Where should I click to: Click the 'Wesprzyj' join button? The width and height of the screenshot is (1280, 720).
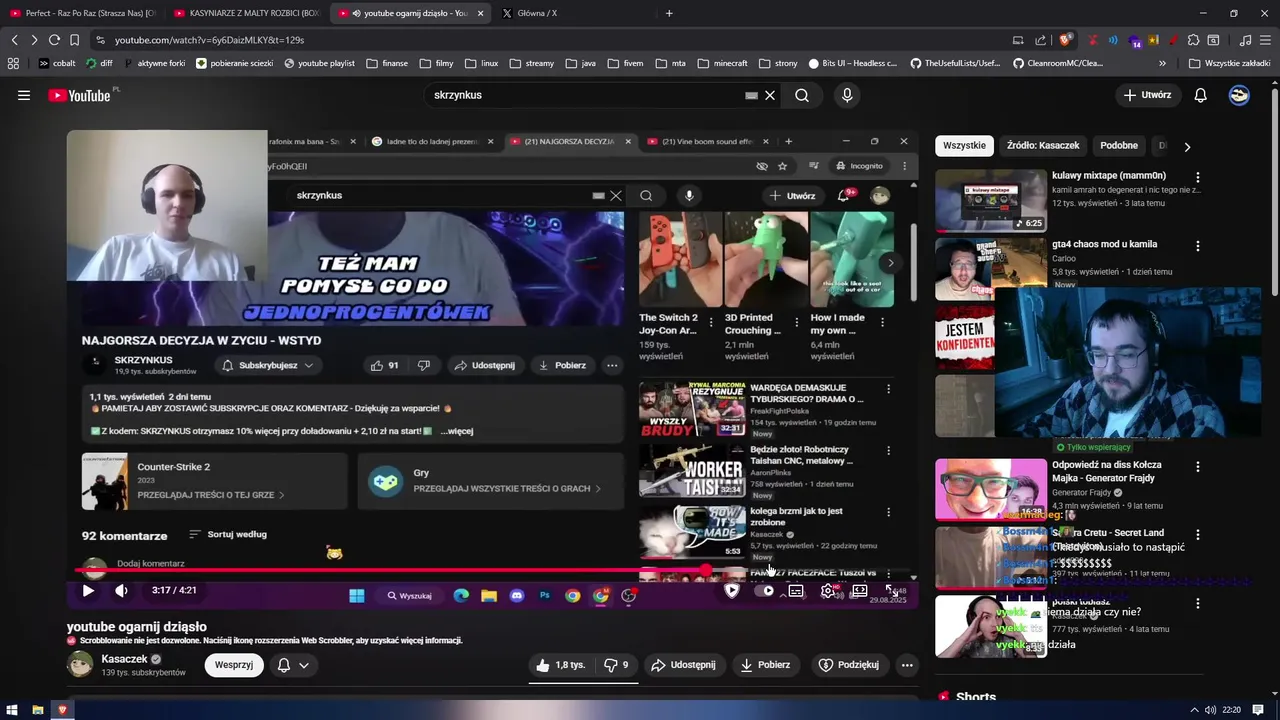point(233,665)
